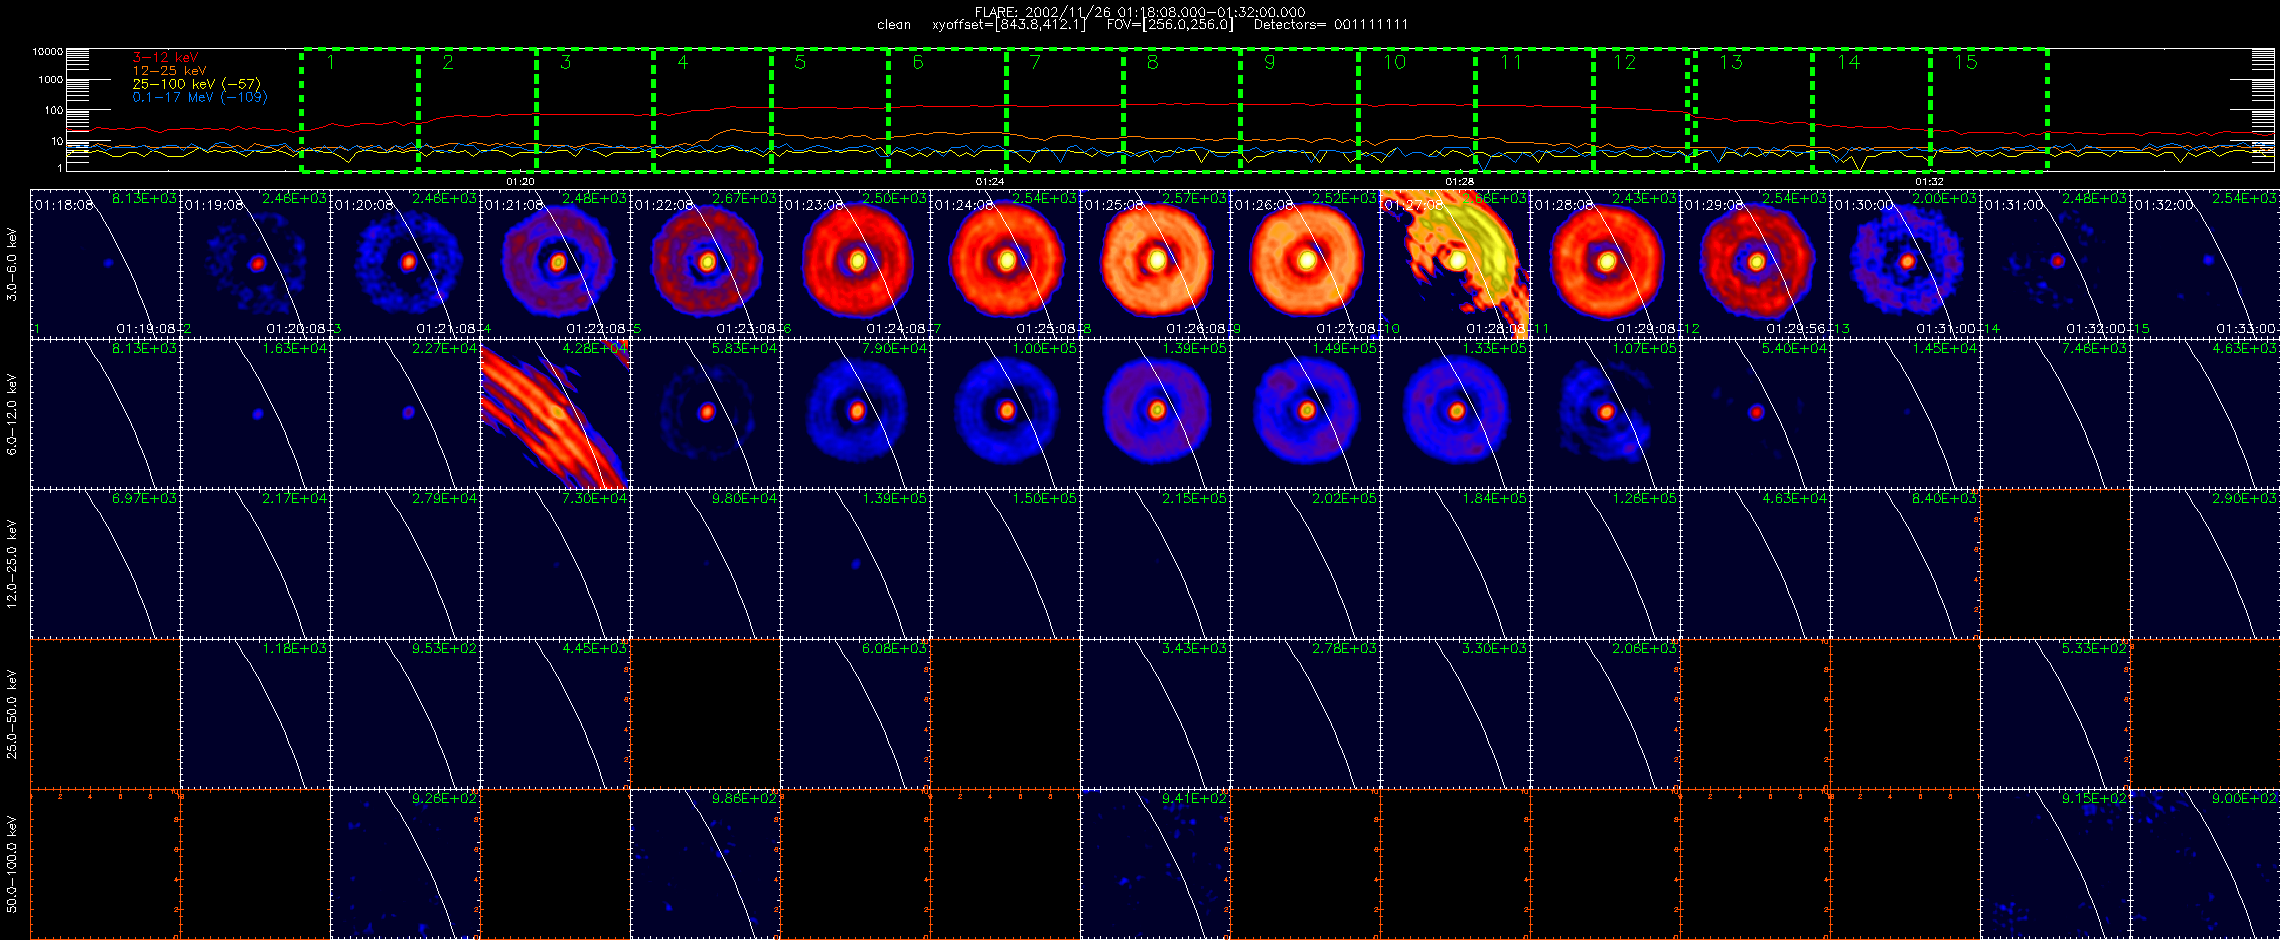Click the '25.0-50.0 keV' row axis label

coord(12,714)
